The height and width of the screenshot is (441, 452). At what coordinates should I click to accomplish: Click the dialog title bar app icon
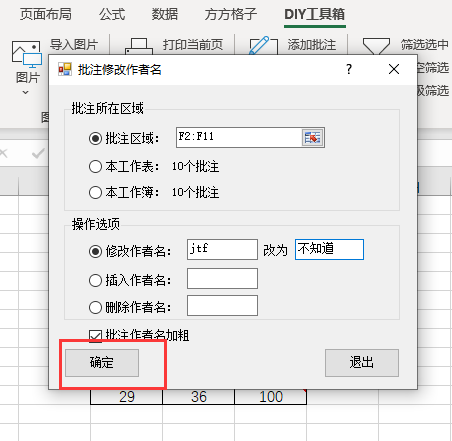tap(65, 69)
